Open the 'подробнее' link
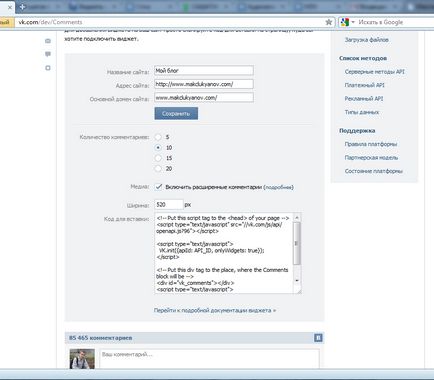Viewport: 434px width, 380px height. tap(278, 187)
